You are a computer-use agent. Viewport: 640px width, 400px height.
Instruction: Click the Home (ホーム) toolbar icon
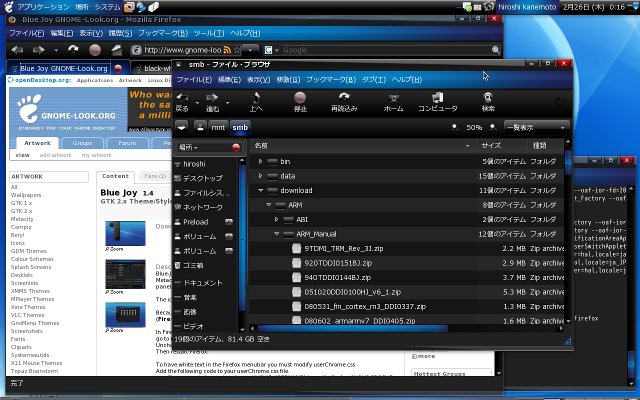click(394, 99)
